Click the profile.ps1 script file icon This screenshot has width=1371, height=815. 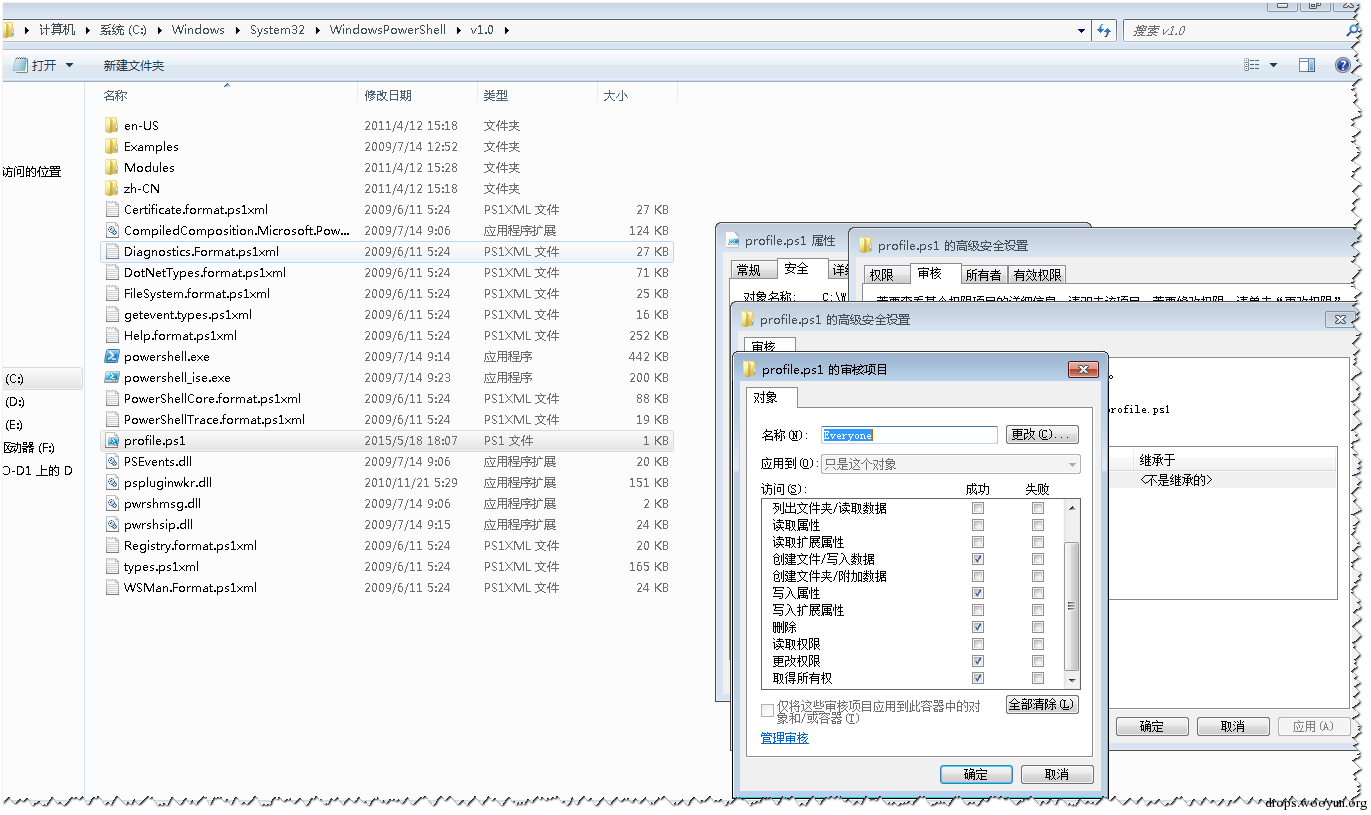click(113, 440)
